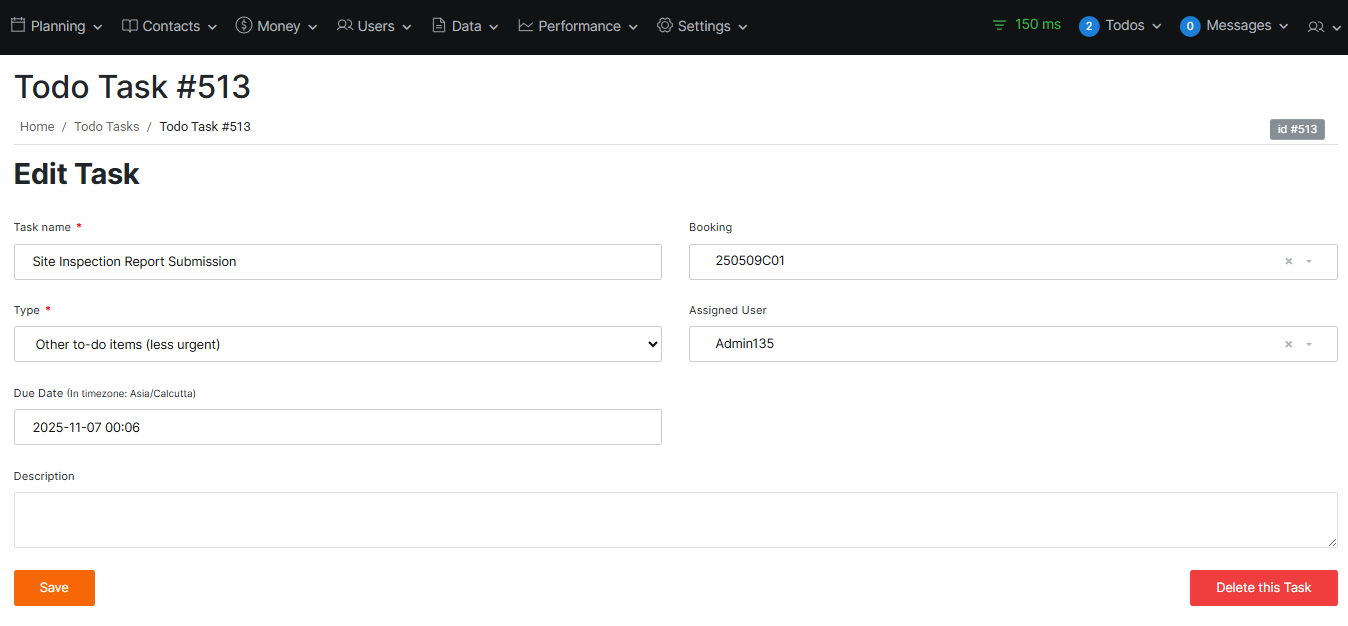Expand the Booking dropdown arrow

[1309, 261]
